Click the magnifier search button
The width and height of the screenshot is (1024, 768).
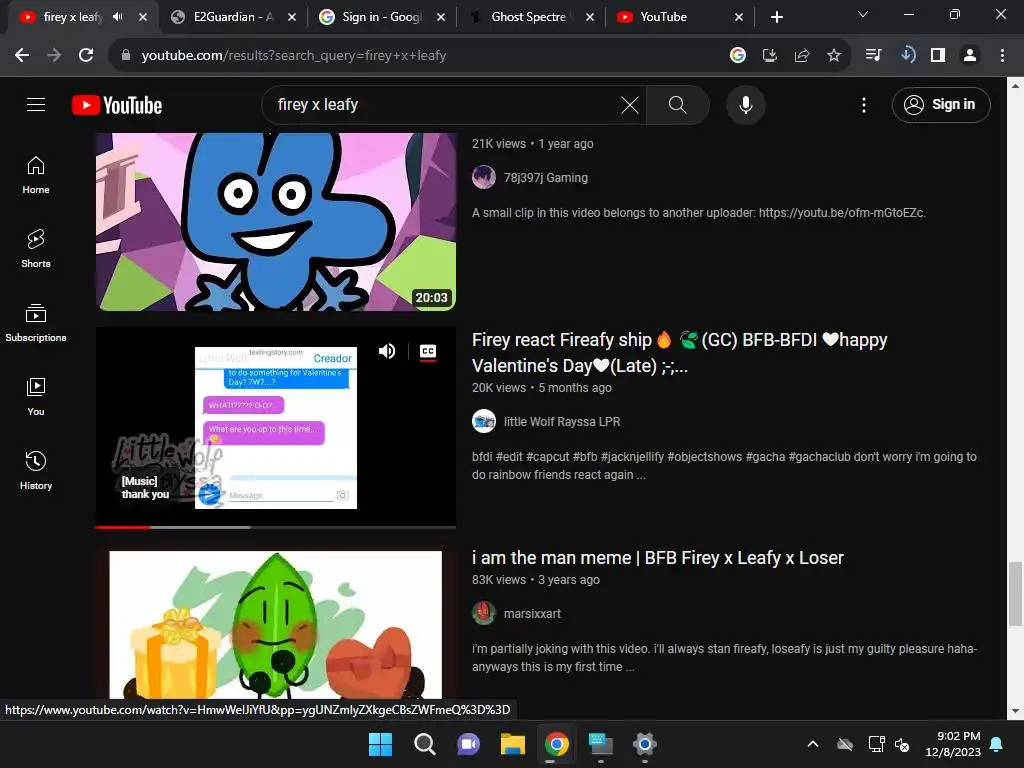point(677,104)
